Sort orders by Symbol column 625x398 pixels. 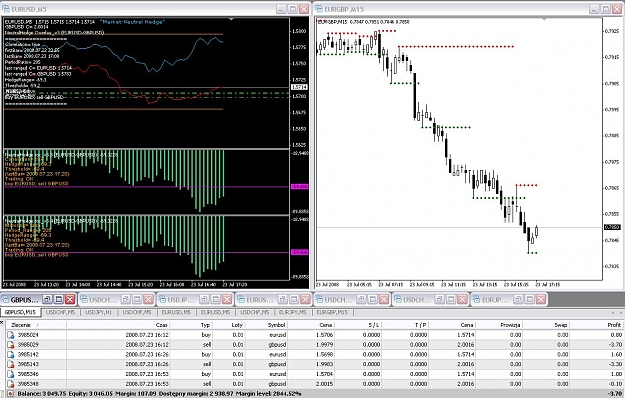[x=266, y=325]
